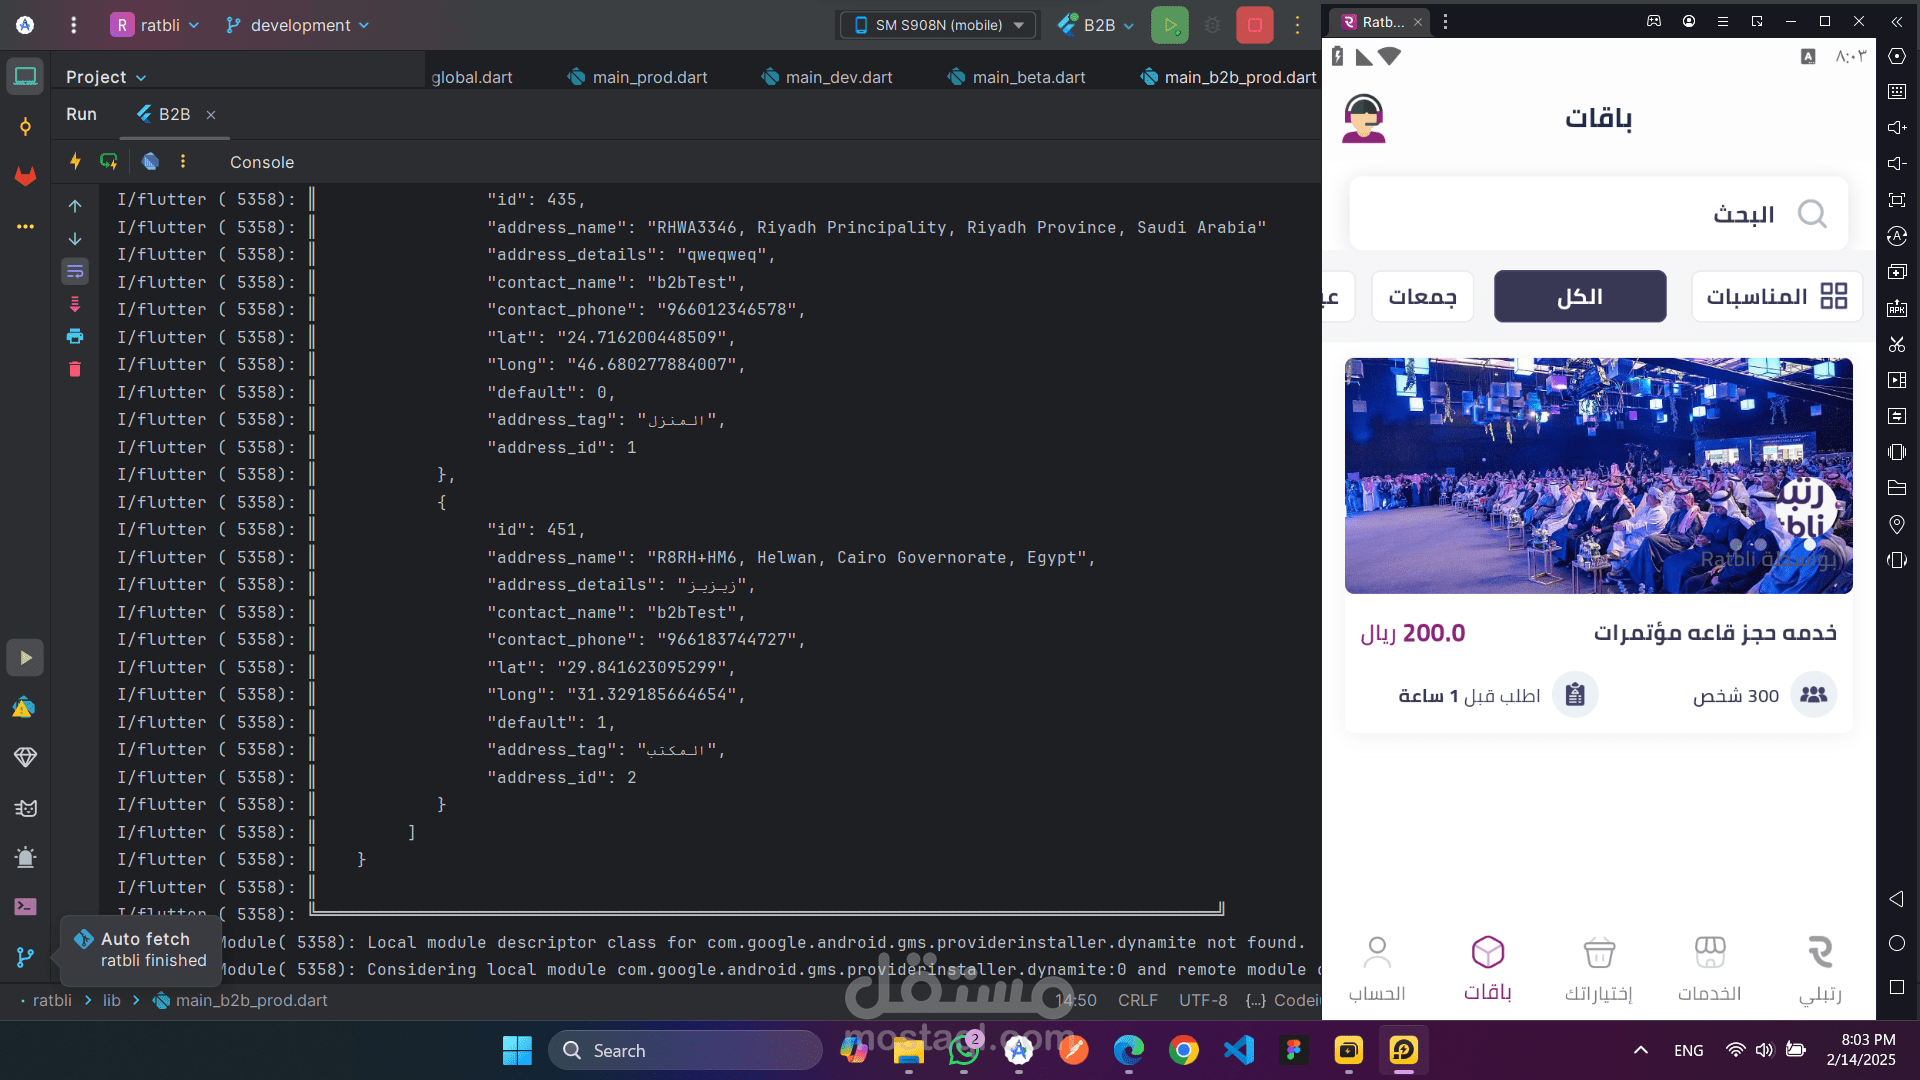Toggle soft-wrap in the console
This screenshot has width=1920, height=1080.
[75, 272]
